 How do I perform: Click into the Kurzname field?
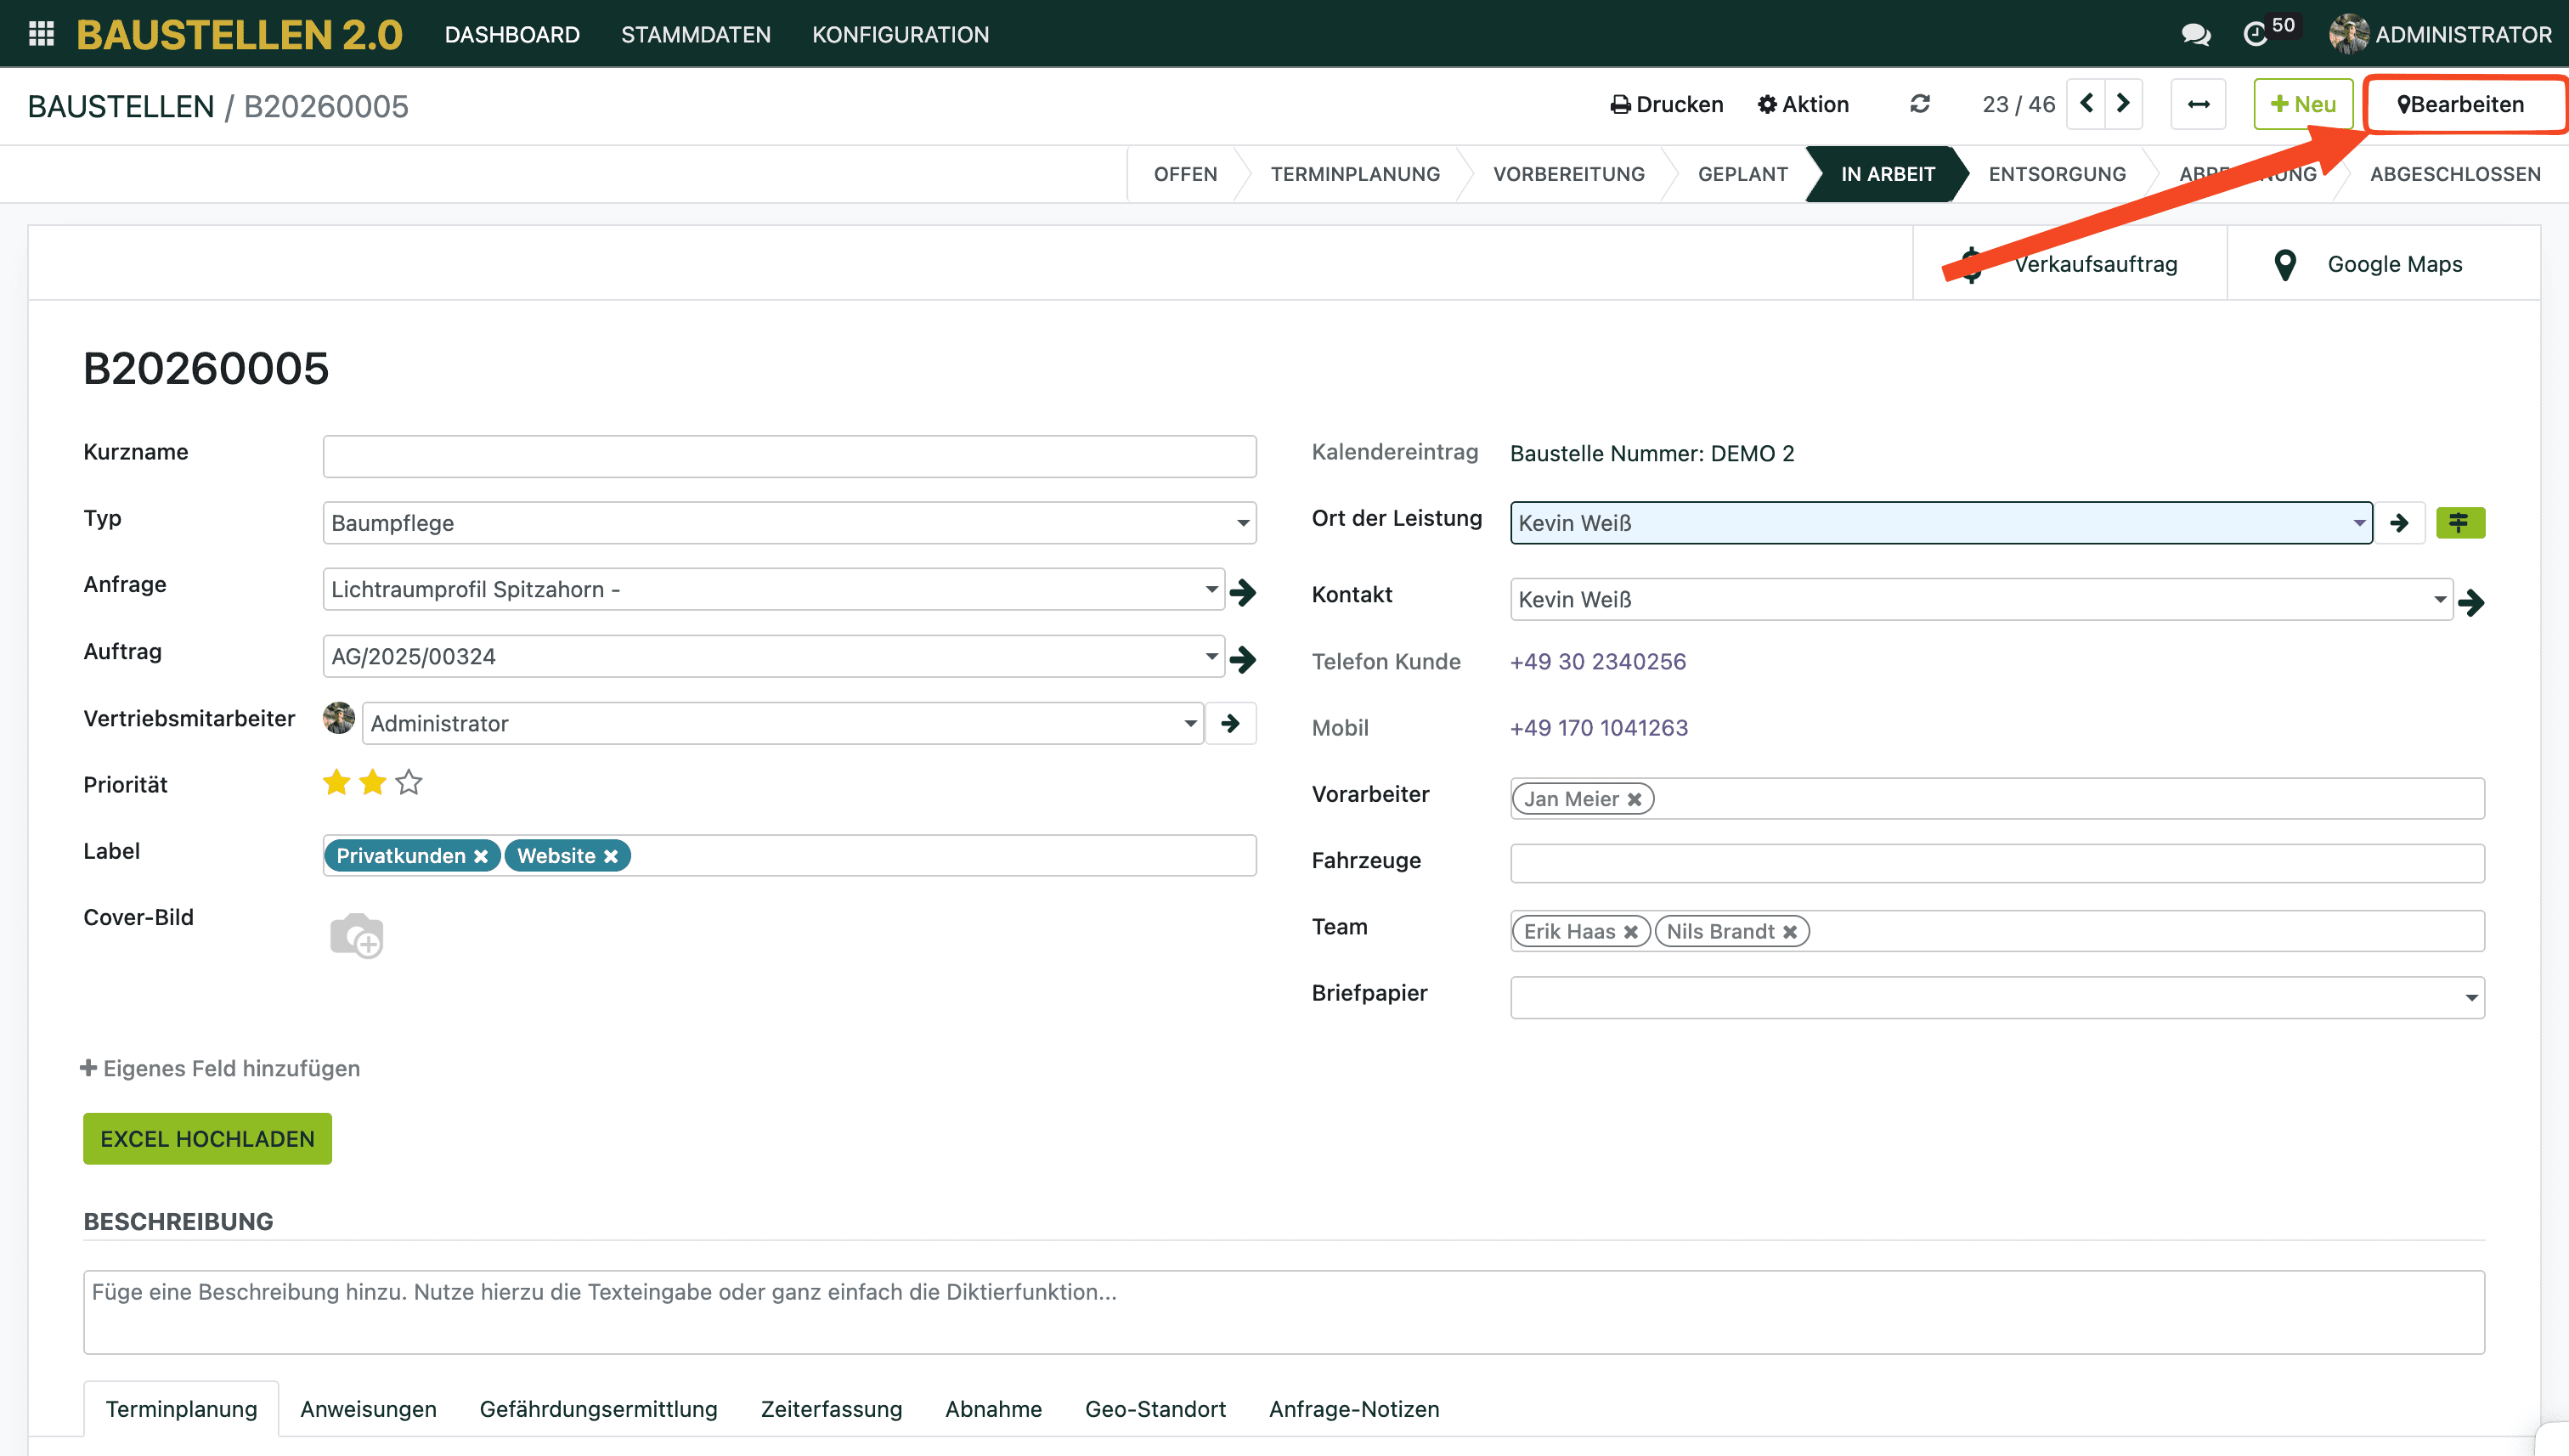(788, 456)
